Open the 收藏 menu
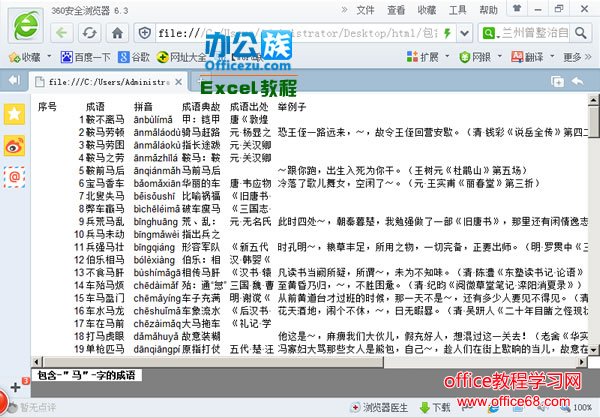The image size is (600, 418). click(427, 10)
